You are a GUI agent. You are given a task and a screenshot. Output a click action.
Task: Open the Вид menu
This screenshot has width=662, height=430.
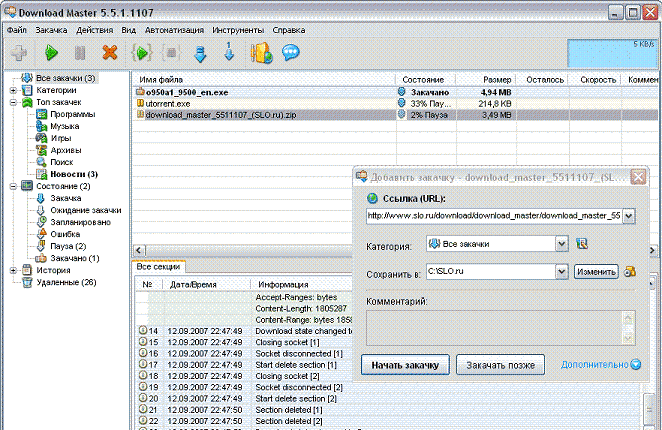[128, 30]
